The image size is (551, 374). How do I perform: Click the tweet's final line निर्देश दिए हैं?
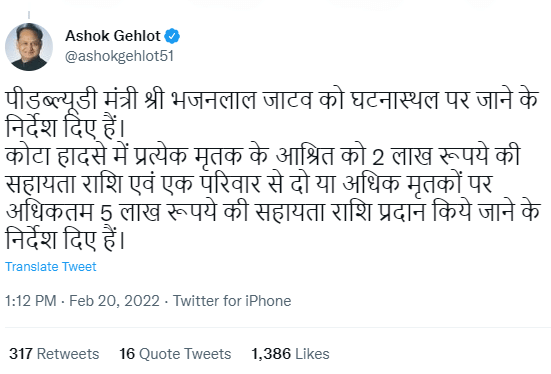[x=65, y=240]
